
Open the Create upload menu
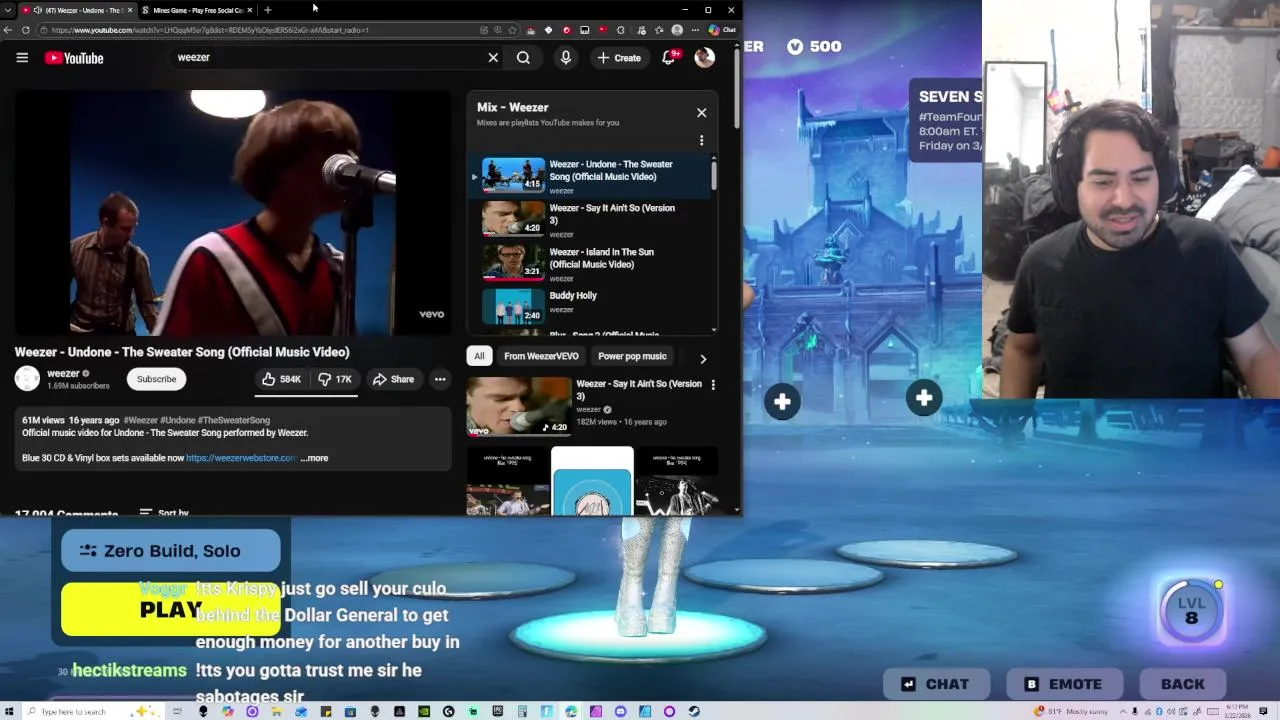pyautogui.click(x=619, y=58)
